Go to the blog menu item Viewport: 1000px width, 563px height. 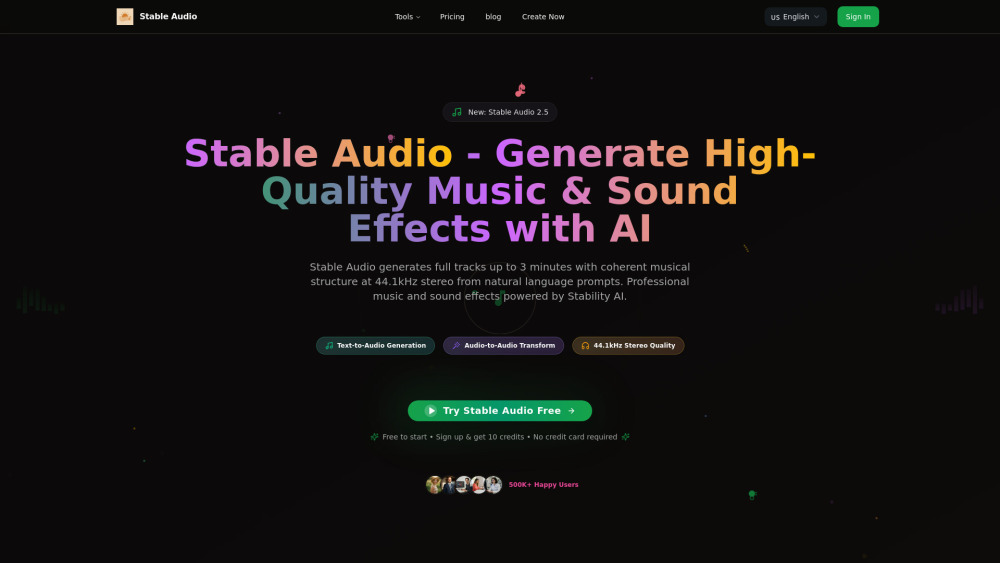pyautogui.click(x=493, y=17)
